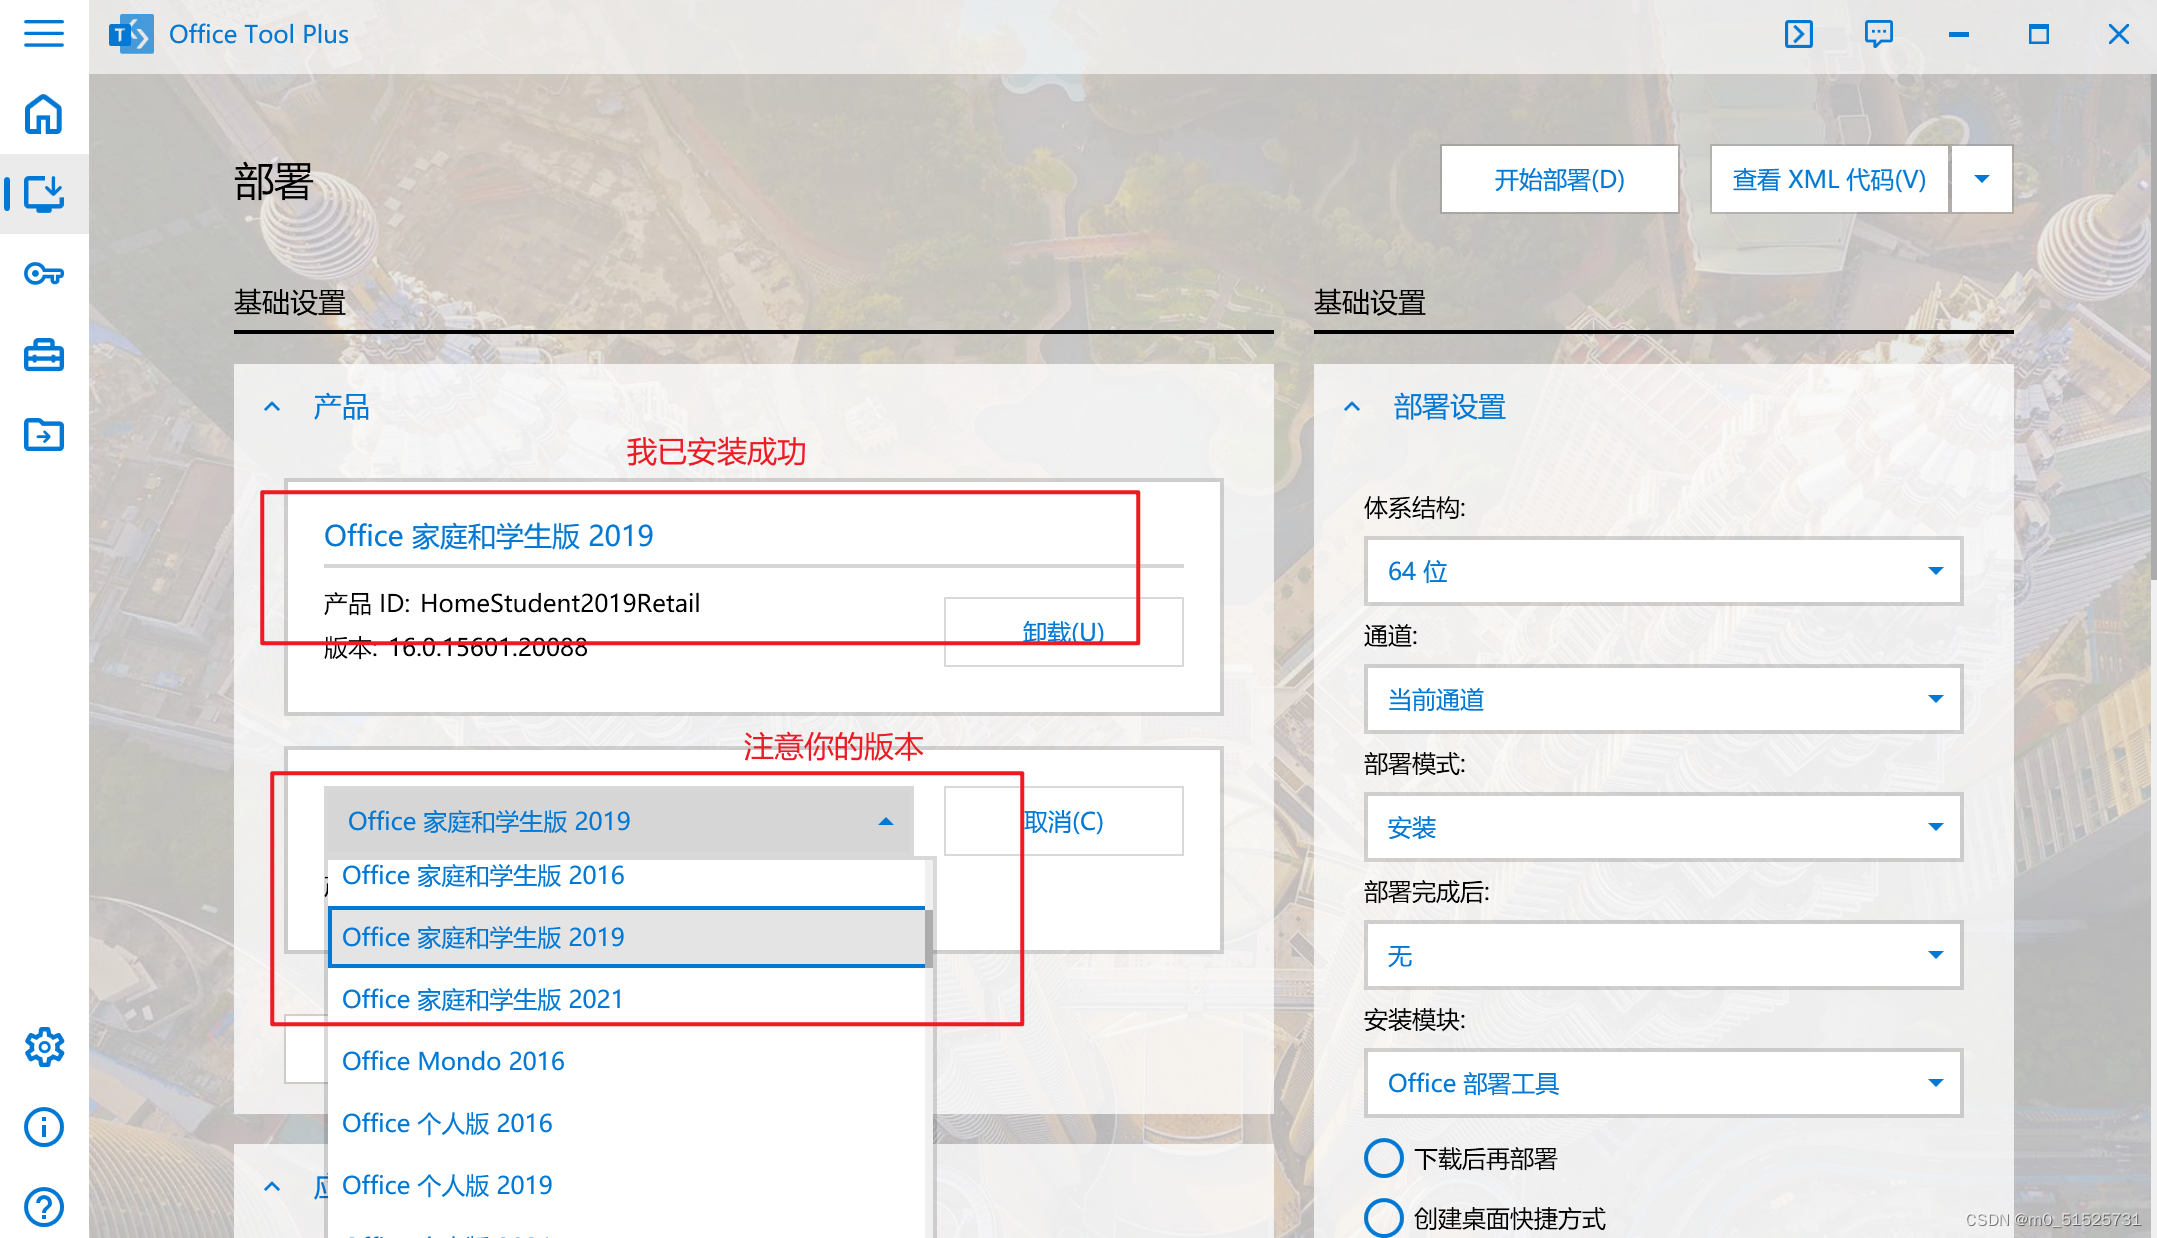Screen dimensions: 2157x1238
Task: Click the Office Tool Plus logo
Action: click(131, 34)
